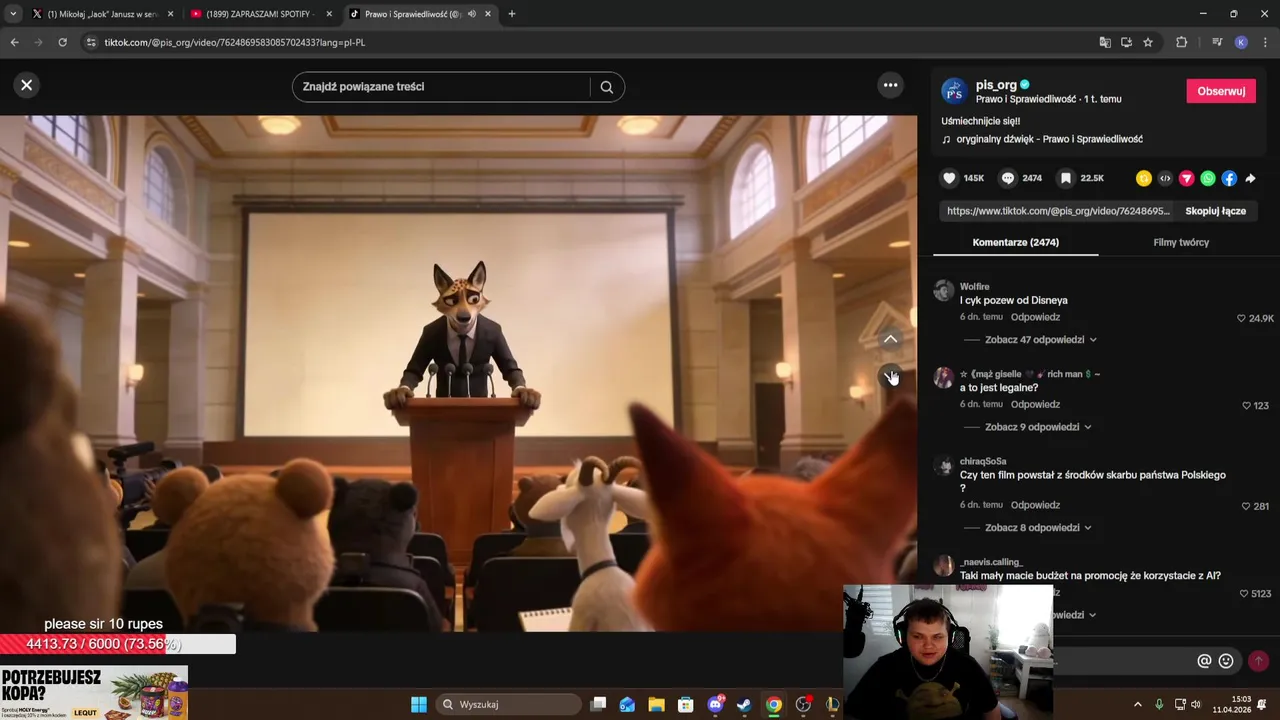The image size is (1280, 720).
Task: Click the oryginalny dźwięk sound link
Action: 1049,139
